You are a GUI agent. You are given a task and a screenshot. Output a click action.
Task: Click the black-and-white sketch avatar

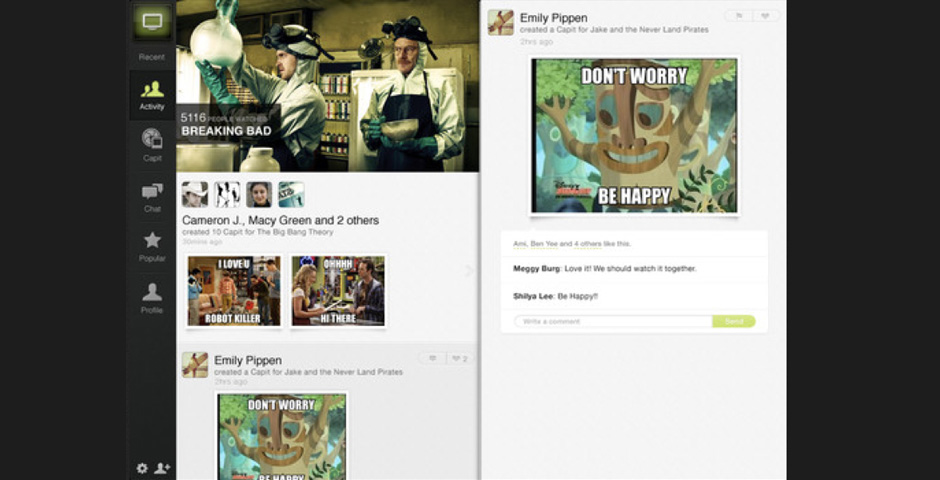[227, 195]
